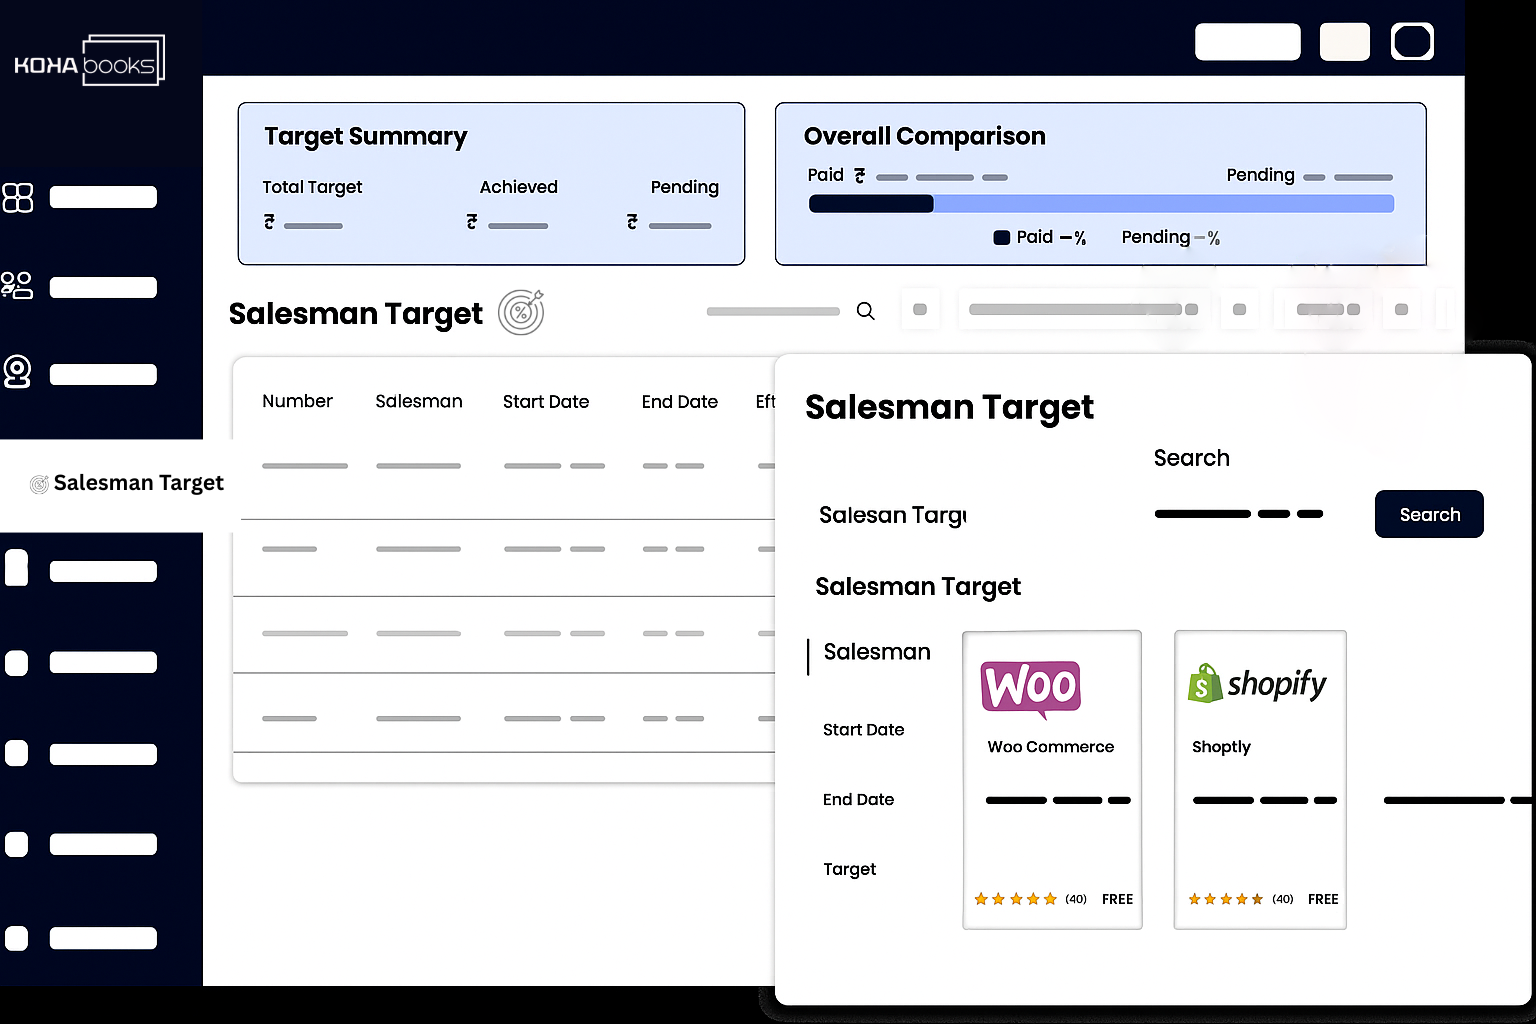
Task: Click the KOHA books logo
Action: (89, 61)
